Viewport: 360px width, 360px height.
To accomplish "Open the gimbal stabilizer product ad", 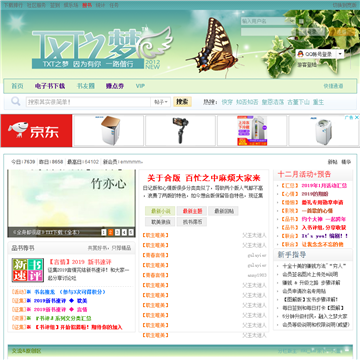I will tap(180, 131).
